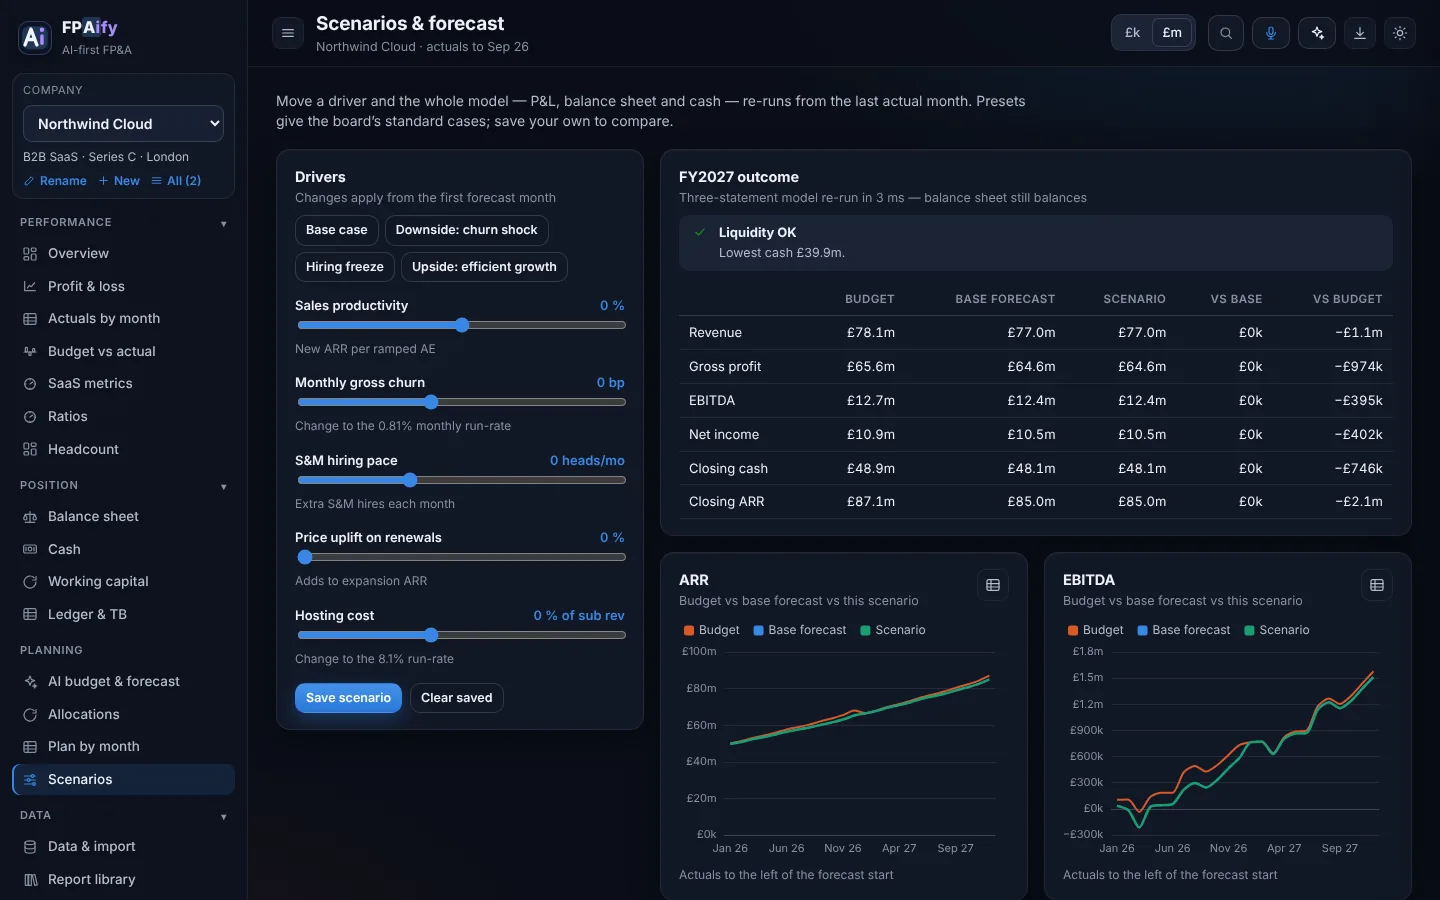Toggle the sidebar hamburger menu
Viewport: 1440px width, 900px height.
(x=288, y=33)
